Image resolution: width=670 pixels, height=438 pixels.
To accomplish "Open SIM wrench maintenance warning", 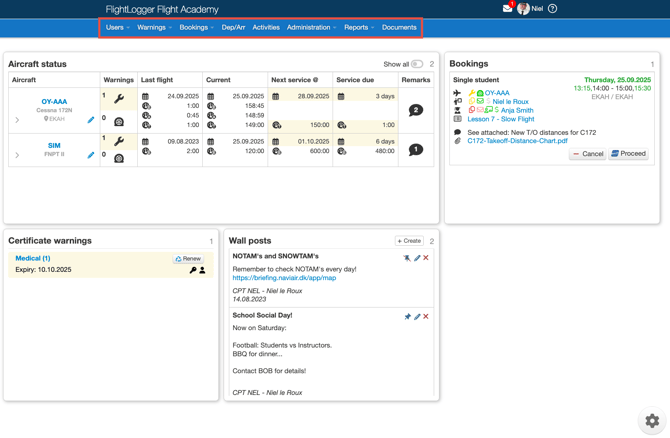I will point(119,141).
